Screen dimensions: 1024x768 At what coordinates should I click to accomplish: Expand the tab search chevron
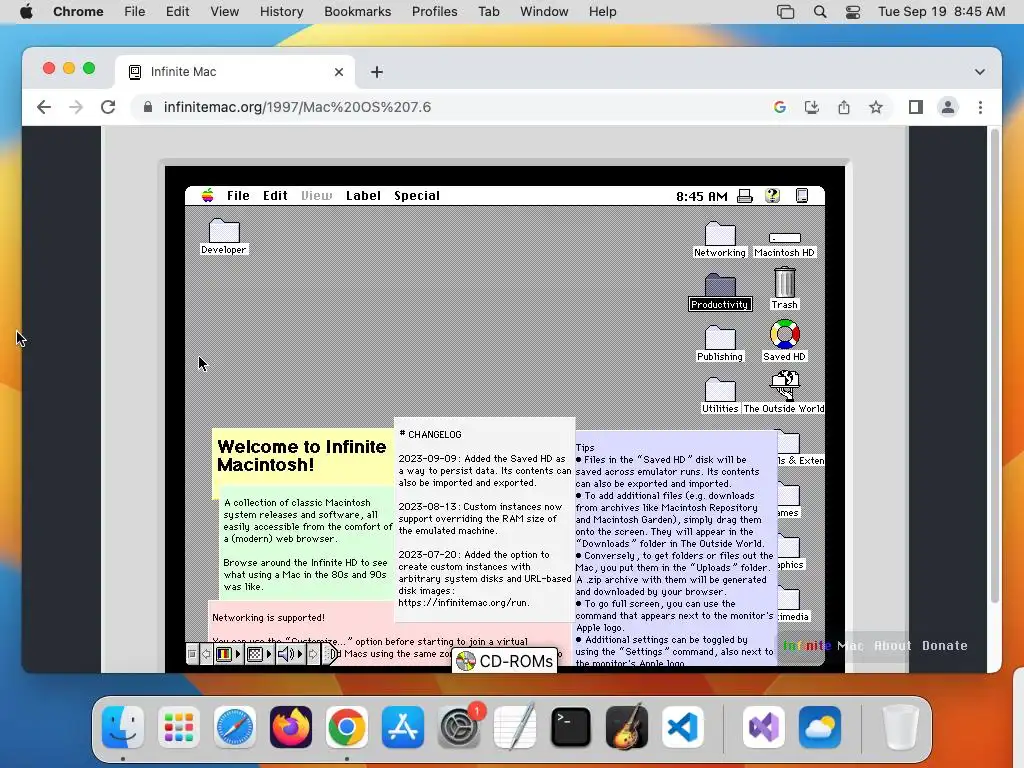pyautogui.click(x=980, y=72)
